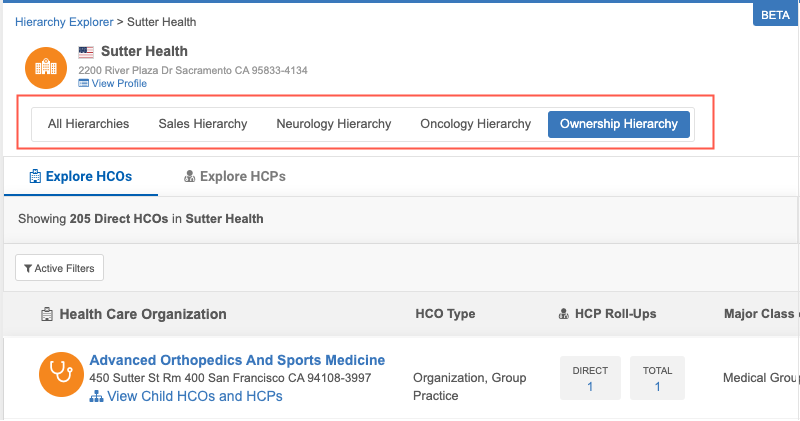Click the clipboard icon in Health Care Organization header
Viewport: 800px width, 421px height.
pyautogui.click(x=46, y=314)
